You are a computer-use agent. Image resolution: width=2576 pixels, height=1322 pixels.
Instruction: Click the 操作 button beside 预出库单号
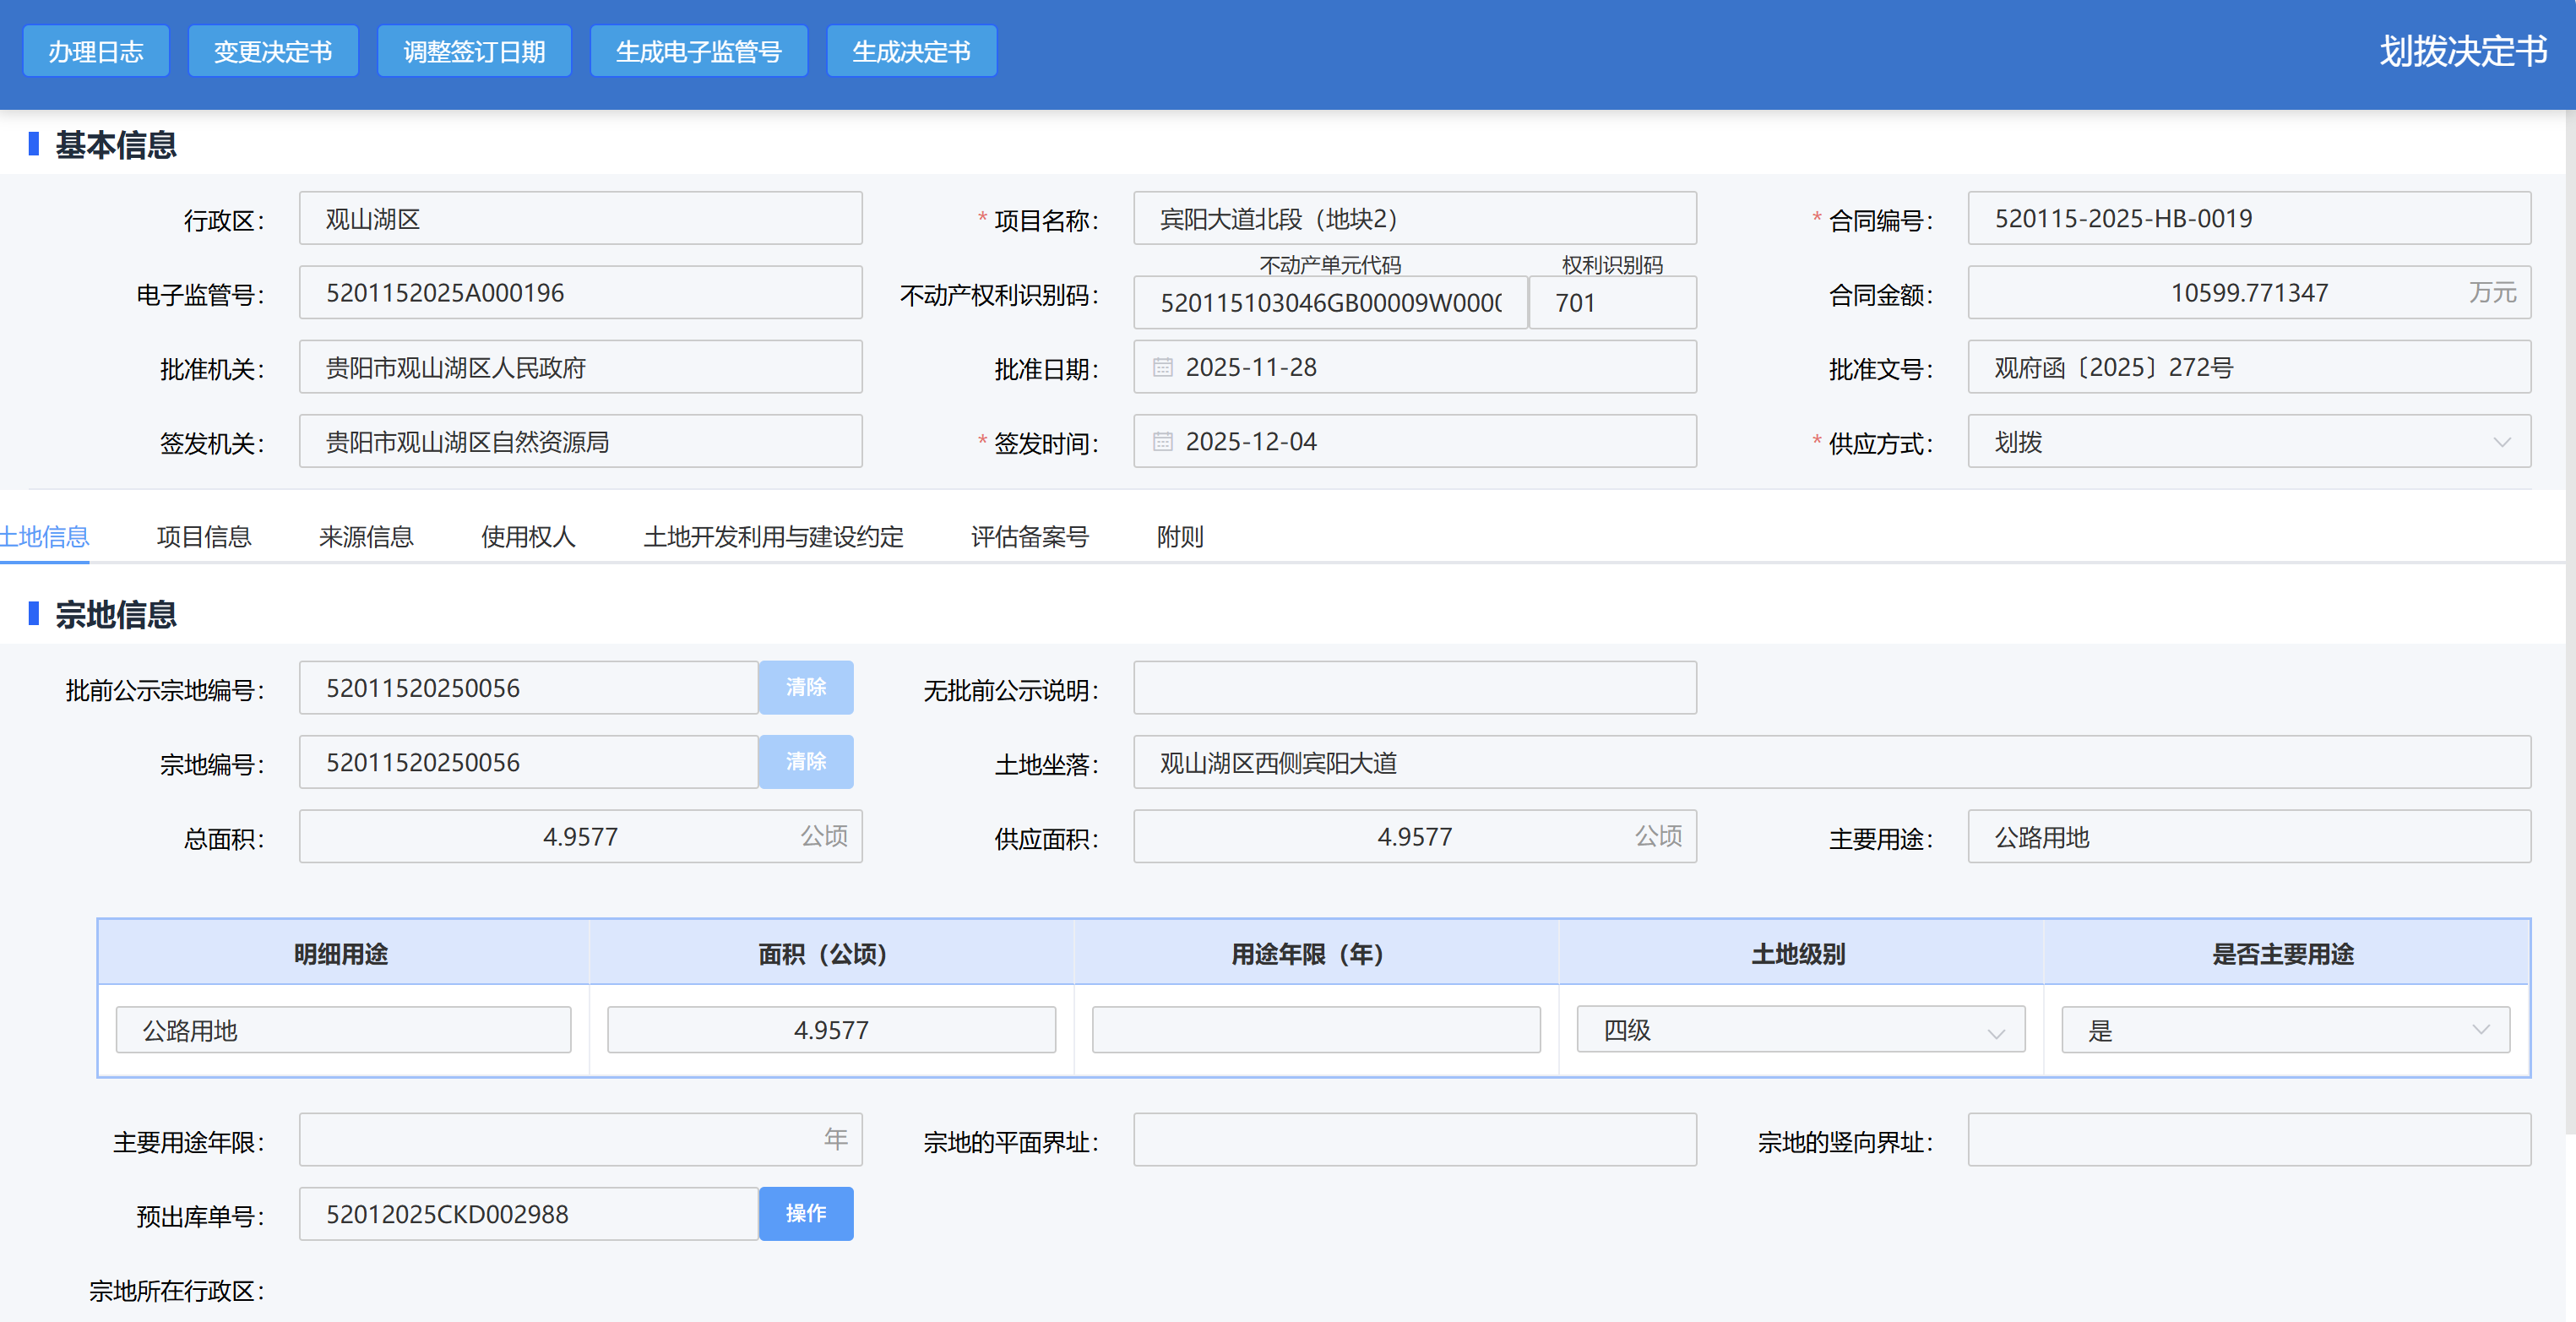click(805, 1213)
